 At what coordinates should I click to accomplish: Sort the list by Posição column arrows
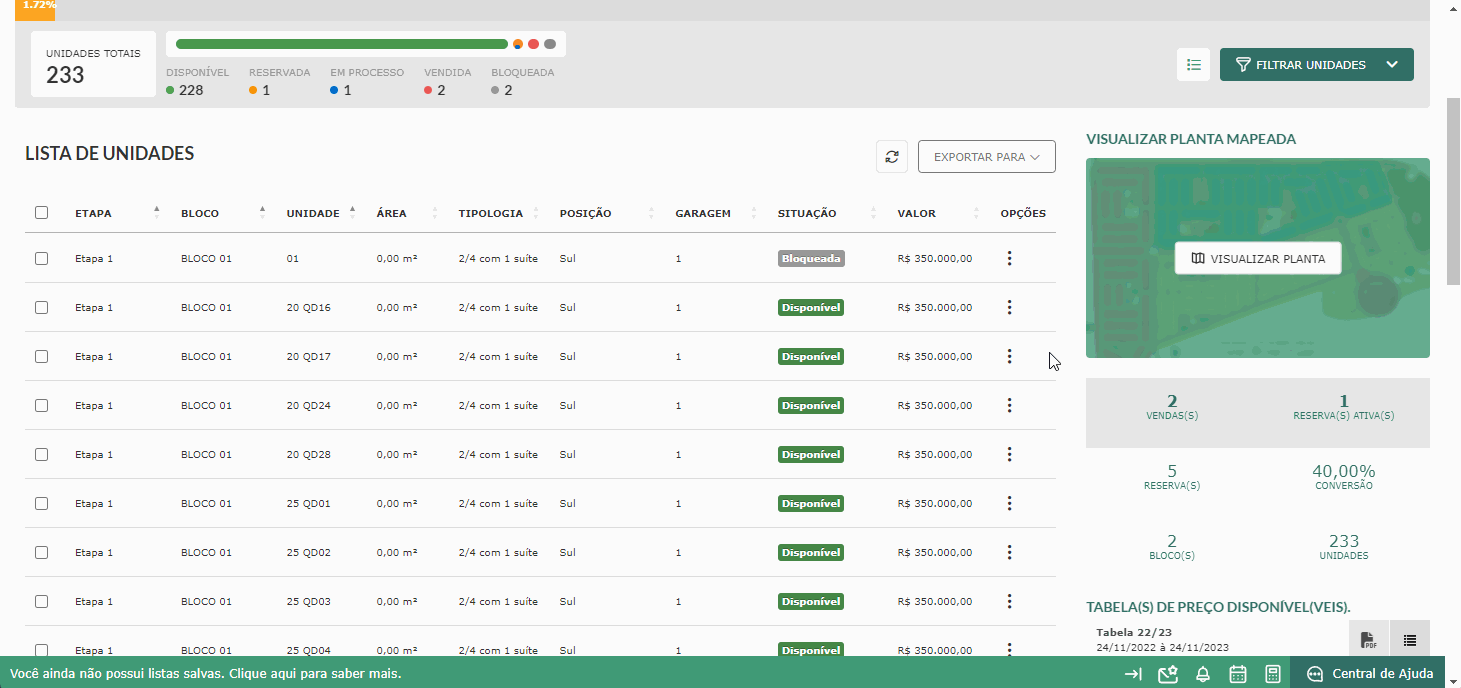[x=651, y=213]
